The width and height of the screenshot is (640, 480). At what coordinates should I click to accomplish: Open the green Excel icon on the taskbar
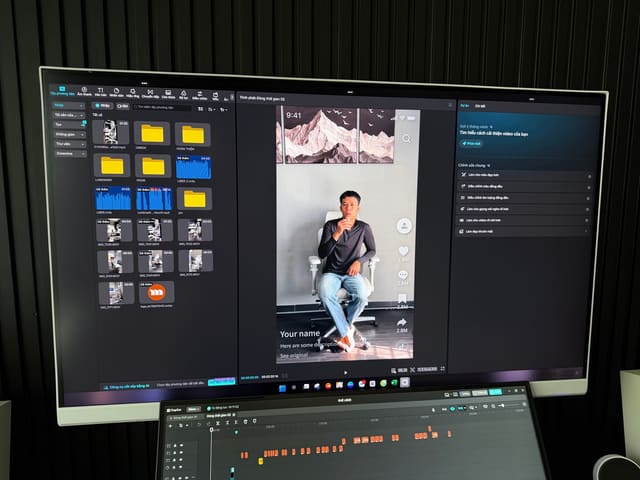(x=394, y=383)
